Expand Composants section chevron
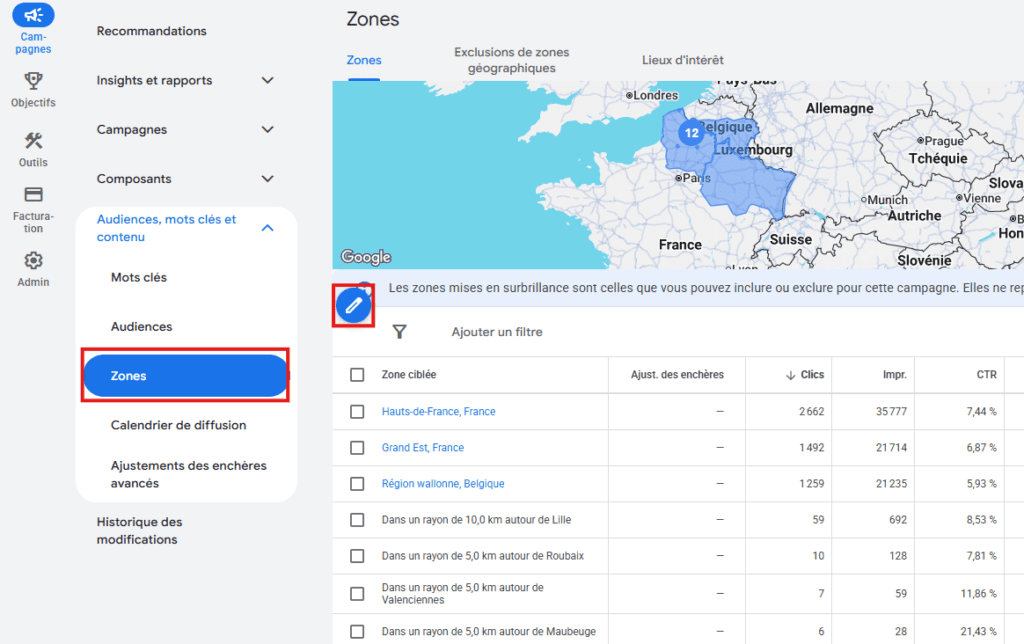 pos(267,178)
